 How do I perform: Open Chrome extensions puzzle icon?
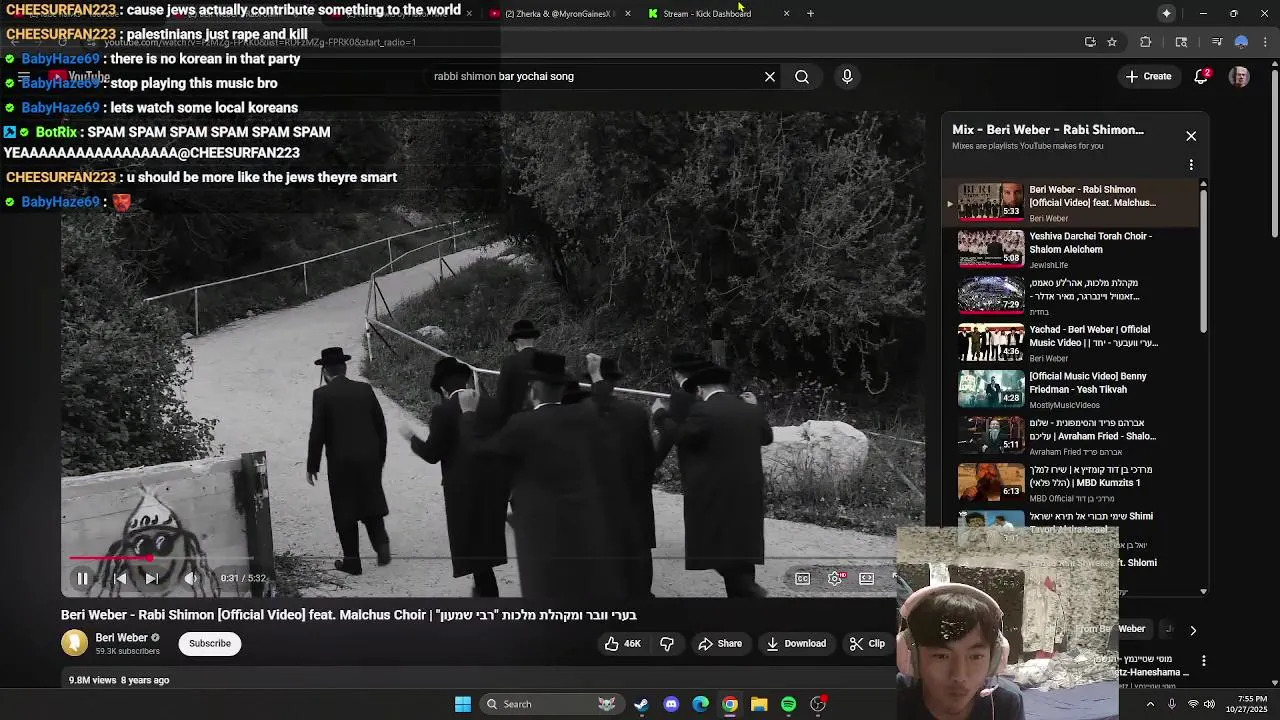[x=1146, y=42]
